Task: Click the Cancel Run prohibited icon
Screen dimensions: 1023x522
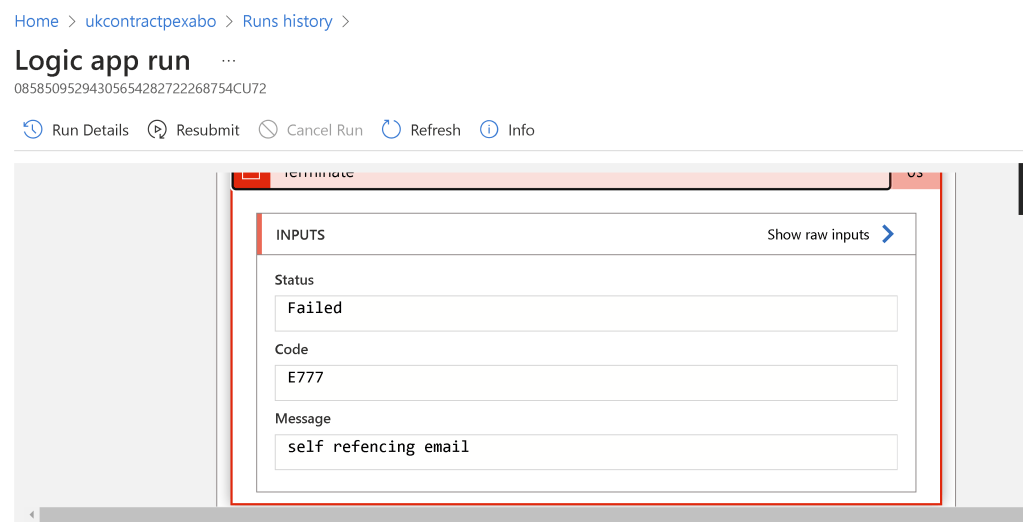Action: (268, 130)
